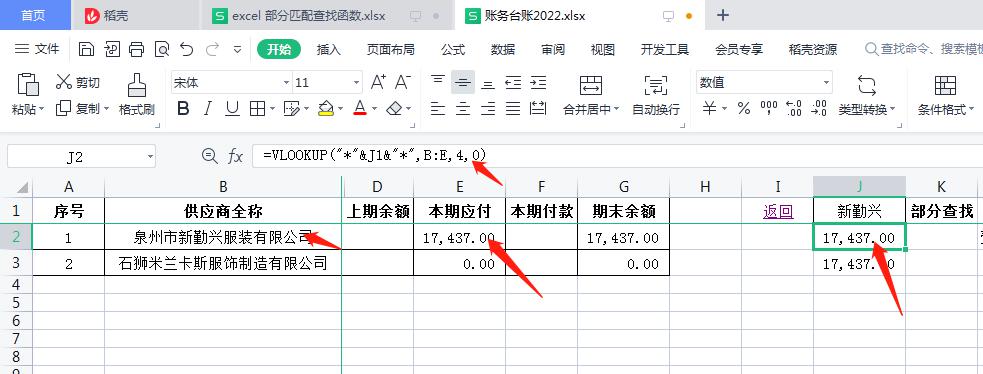
Task: Select the Format Painter (格式刷) tool
Action: pyautogui.click(x=137, y=95)
